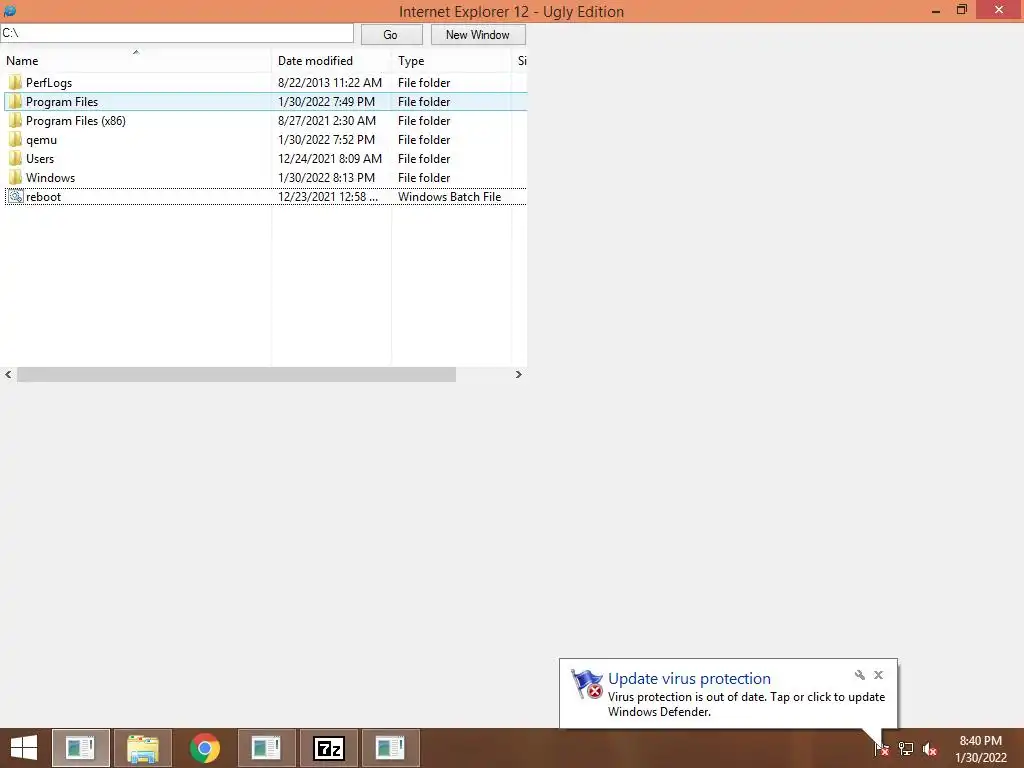This screenshot has height=768, width=1024.
Task: Click date 1/30/2022 8:13 PM
Action: point(327,178)
